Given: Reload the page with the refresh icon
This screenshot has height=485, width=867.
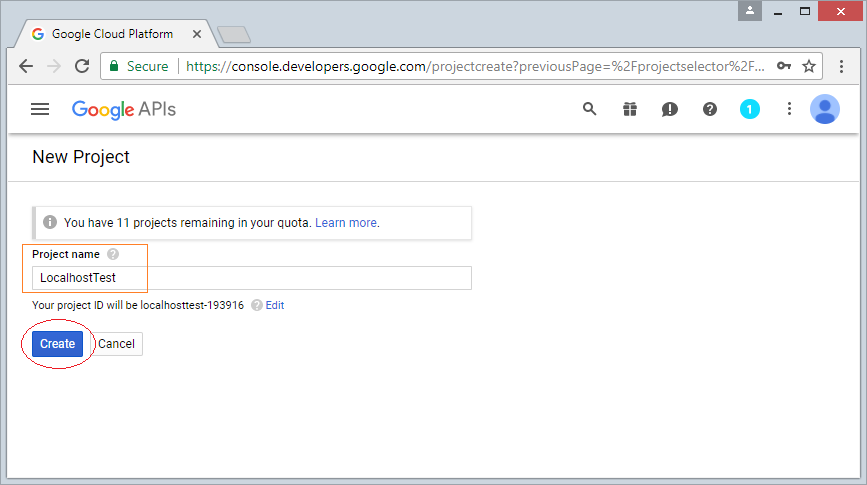Looking at the screenshot, I should click(82, 66).
